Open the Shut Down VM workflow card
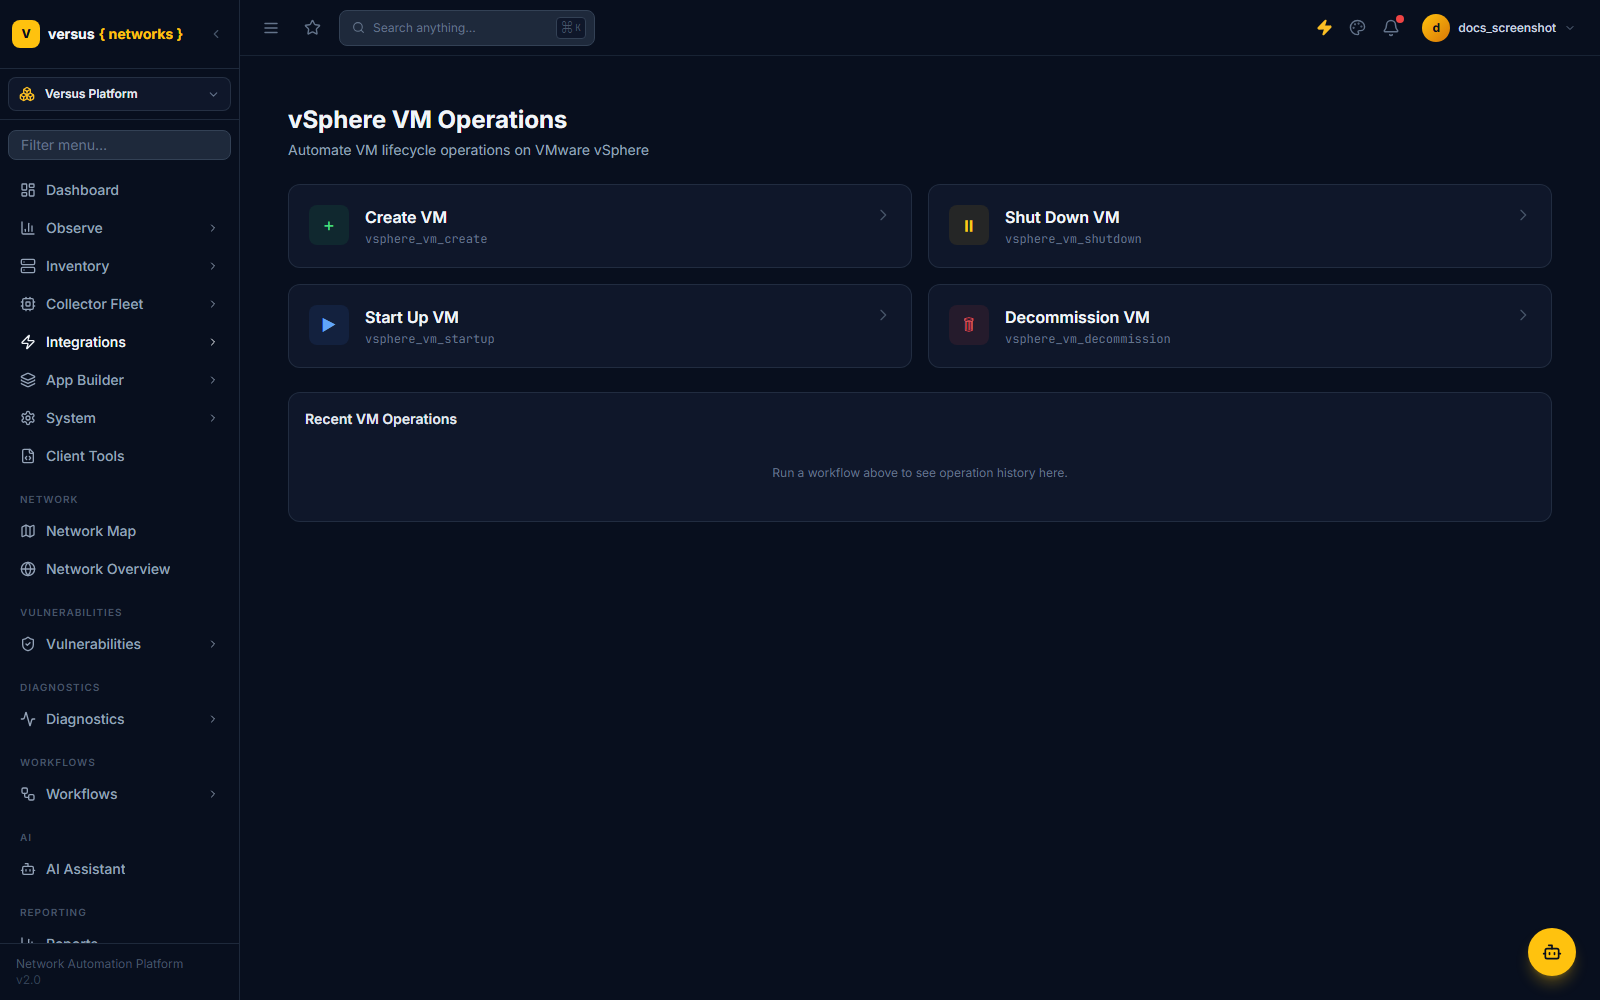This screenshot has width=1600, height=1000. click(1240, 226)
